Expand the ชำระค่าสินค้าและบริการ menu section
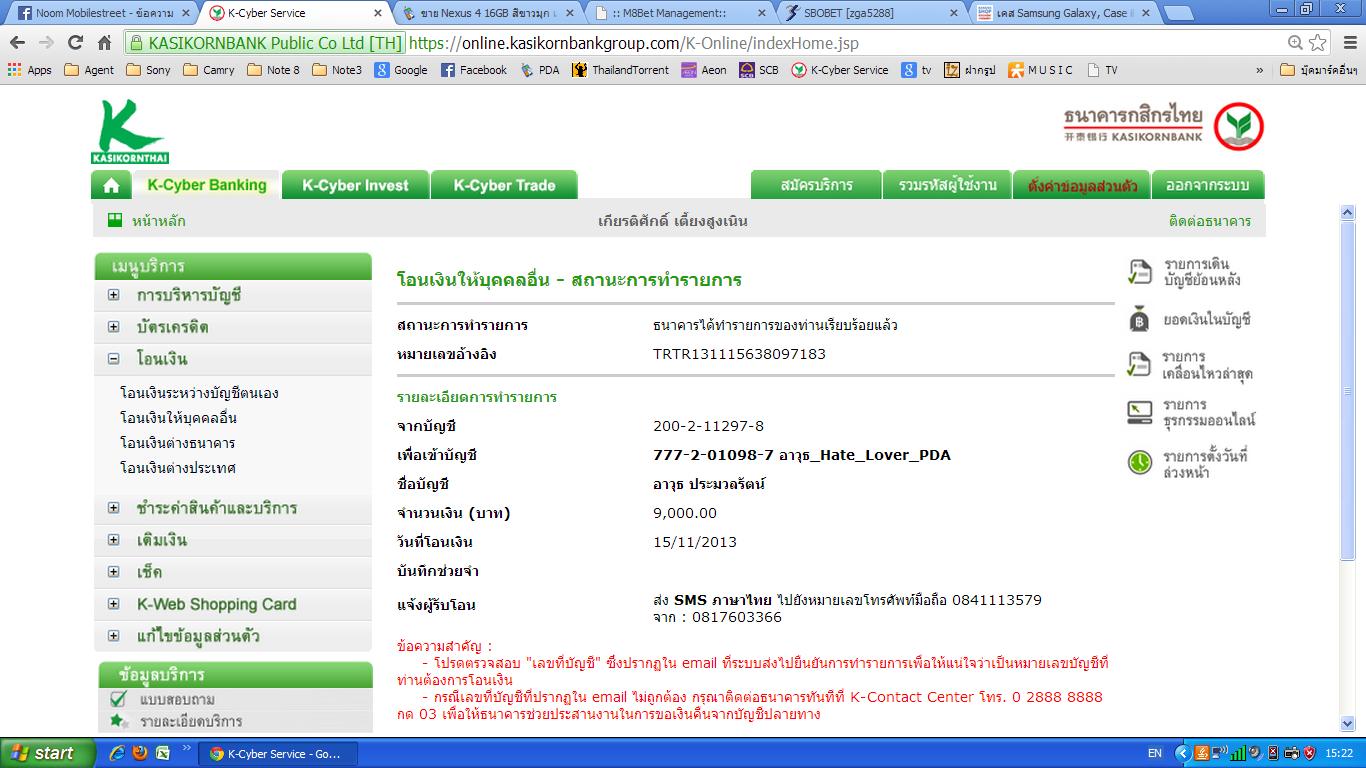Image resolution: width=1366 pixels, height=768 pixels. (114, 508)
